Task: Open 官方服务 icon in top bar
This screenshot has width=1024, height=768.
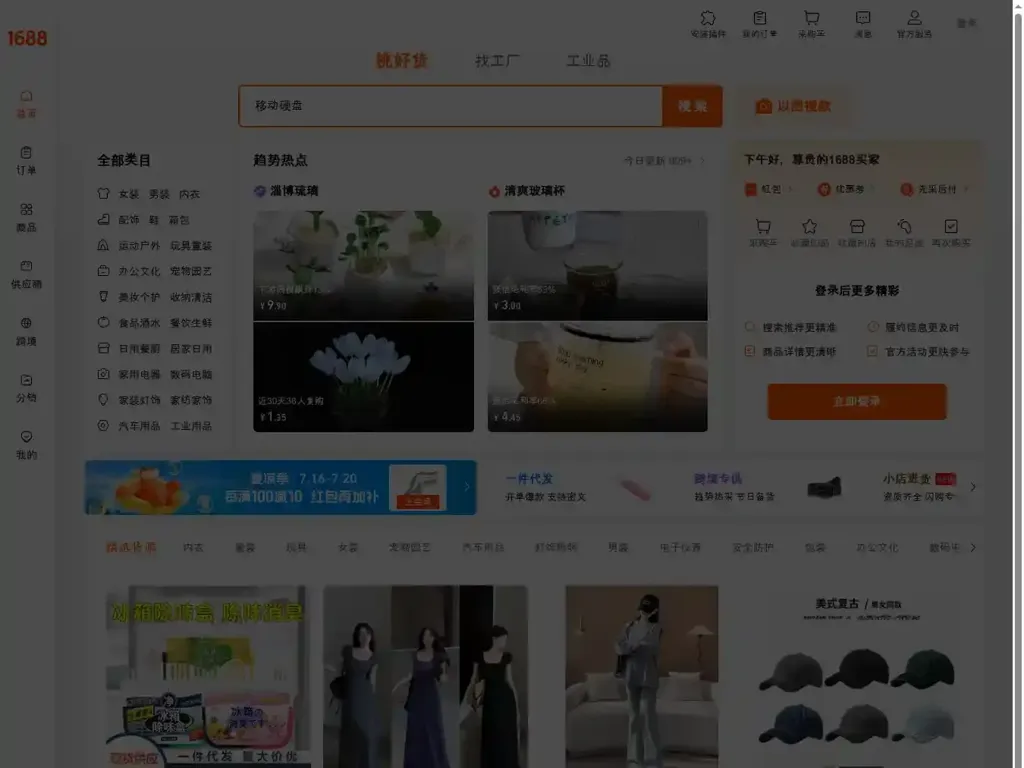Action: (913, 20)
